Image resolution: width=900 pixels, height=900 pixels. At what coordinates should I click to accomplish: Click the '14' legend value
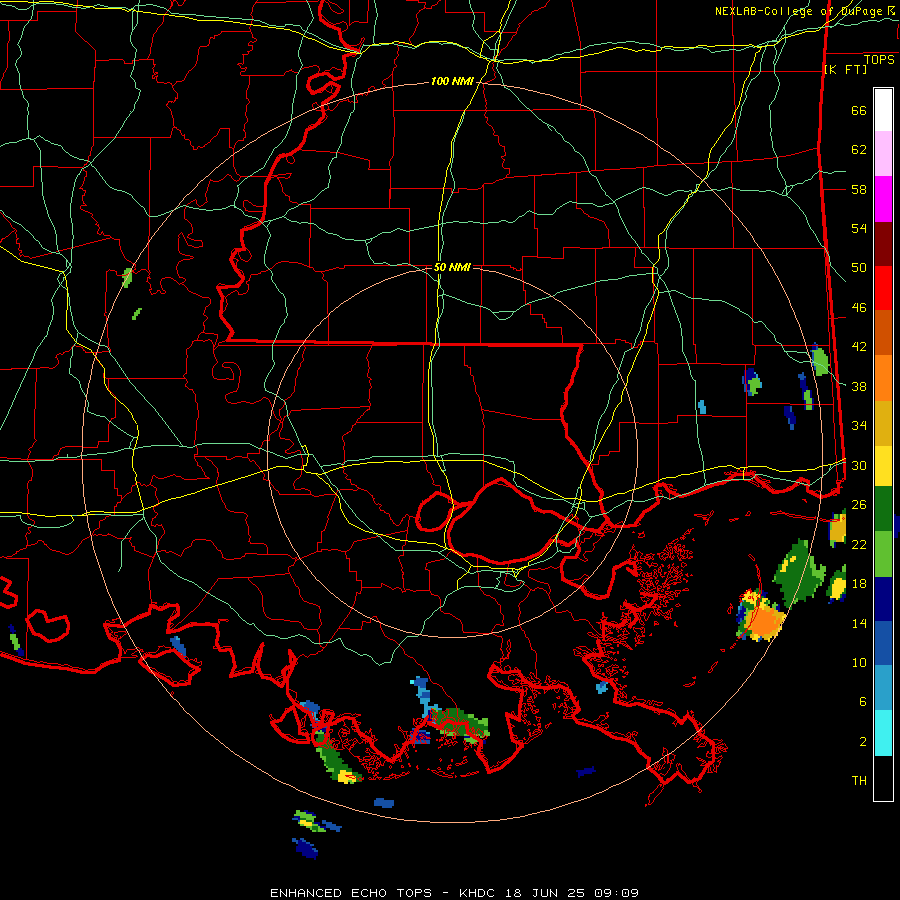click(x=859, y=623)
